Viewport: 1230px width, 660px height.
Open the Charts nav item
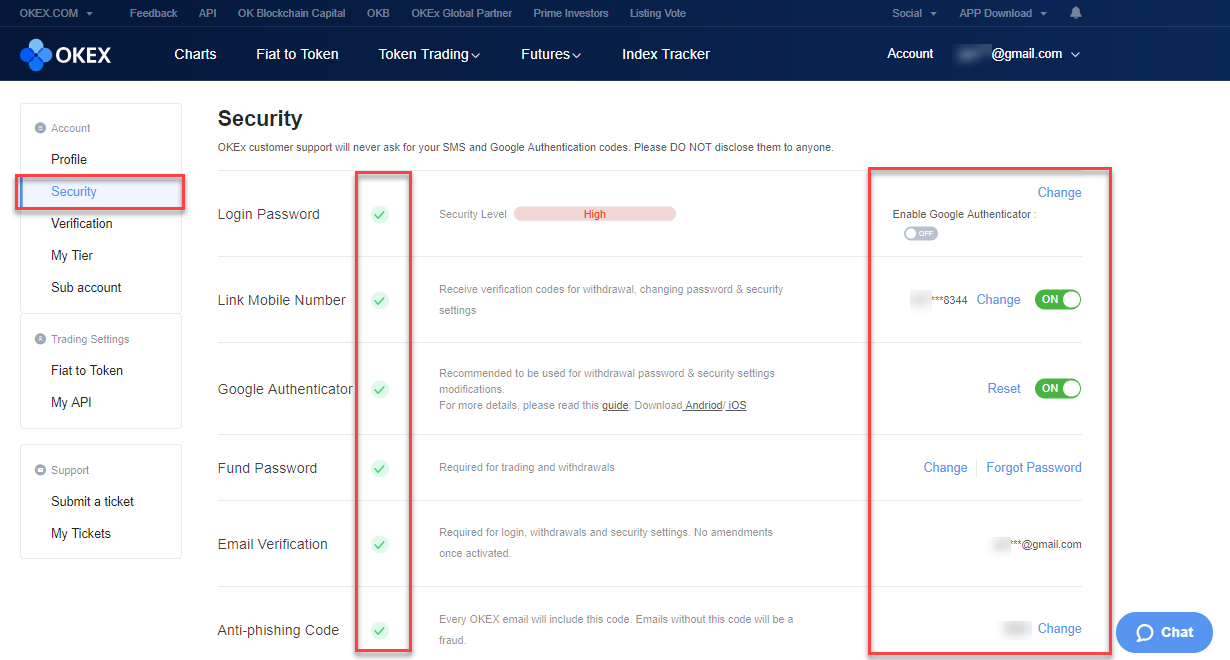tap(195, 54)
